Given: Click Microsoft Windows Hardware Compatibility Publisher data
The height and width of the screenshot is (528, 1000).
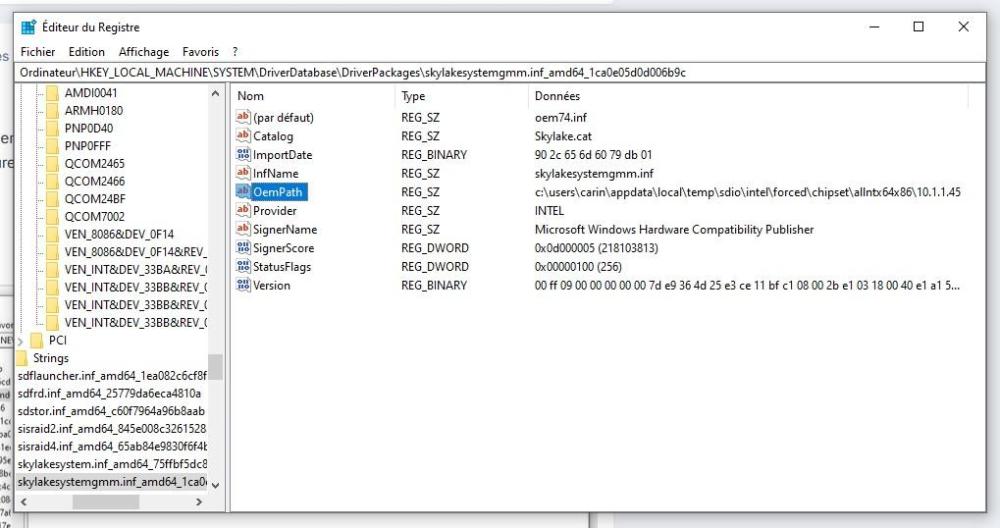Looking at the screenshot, I should [x=674, y=229].
